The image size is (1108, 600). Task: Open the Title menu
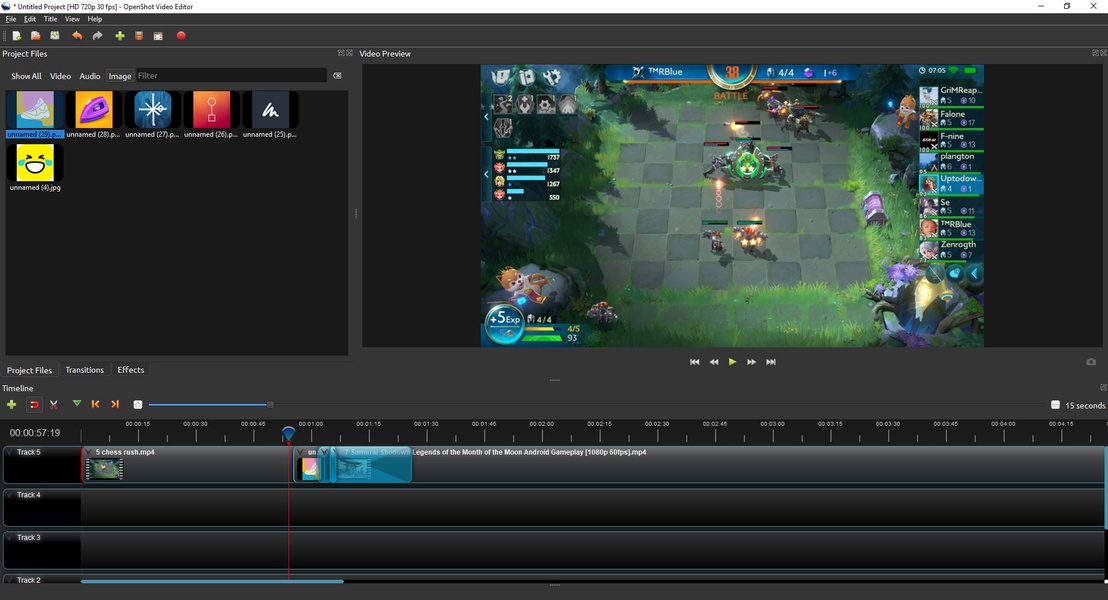tap(50, 19)
